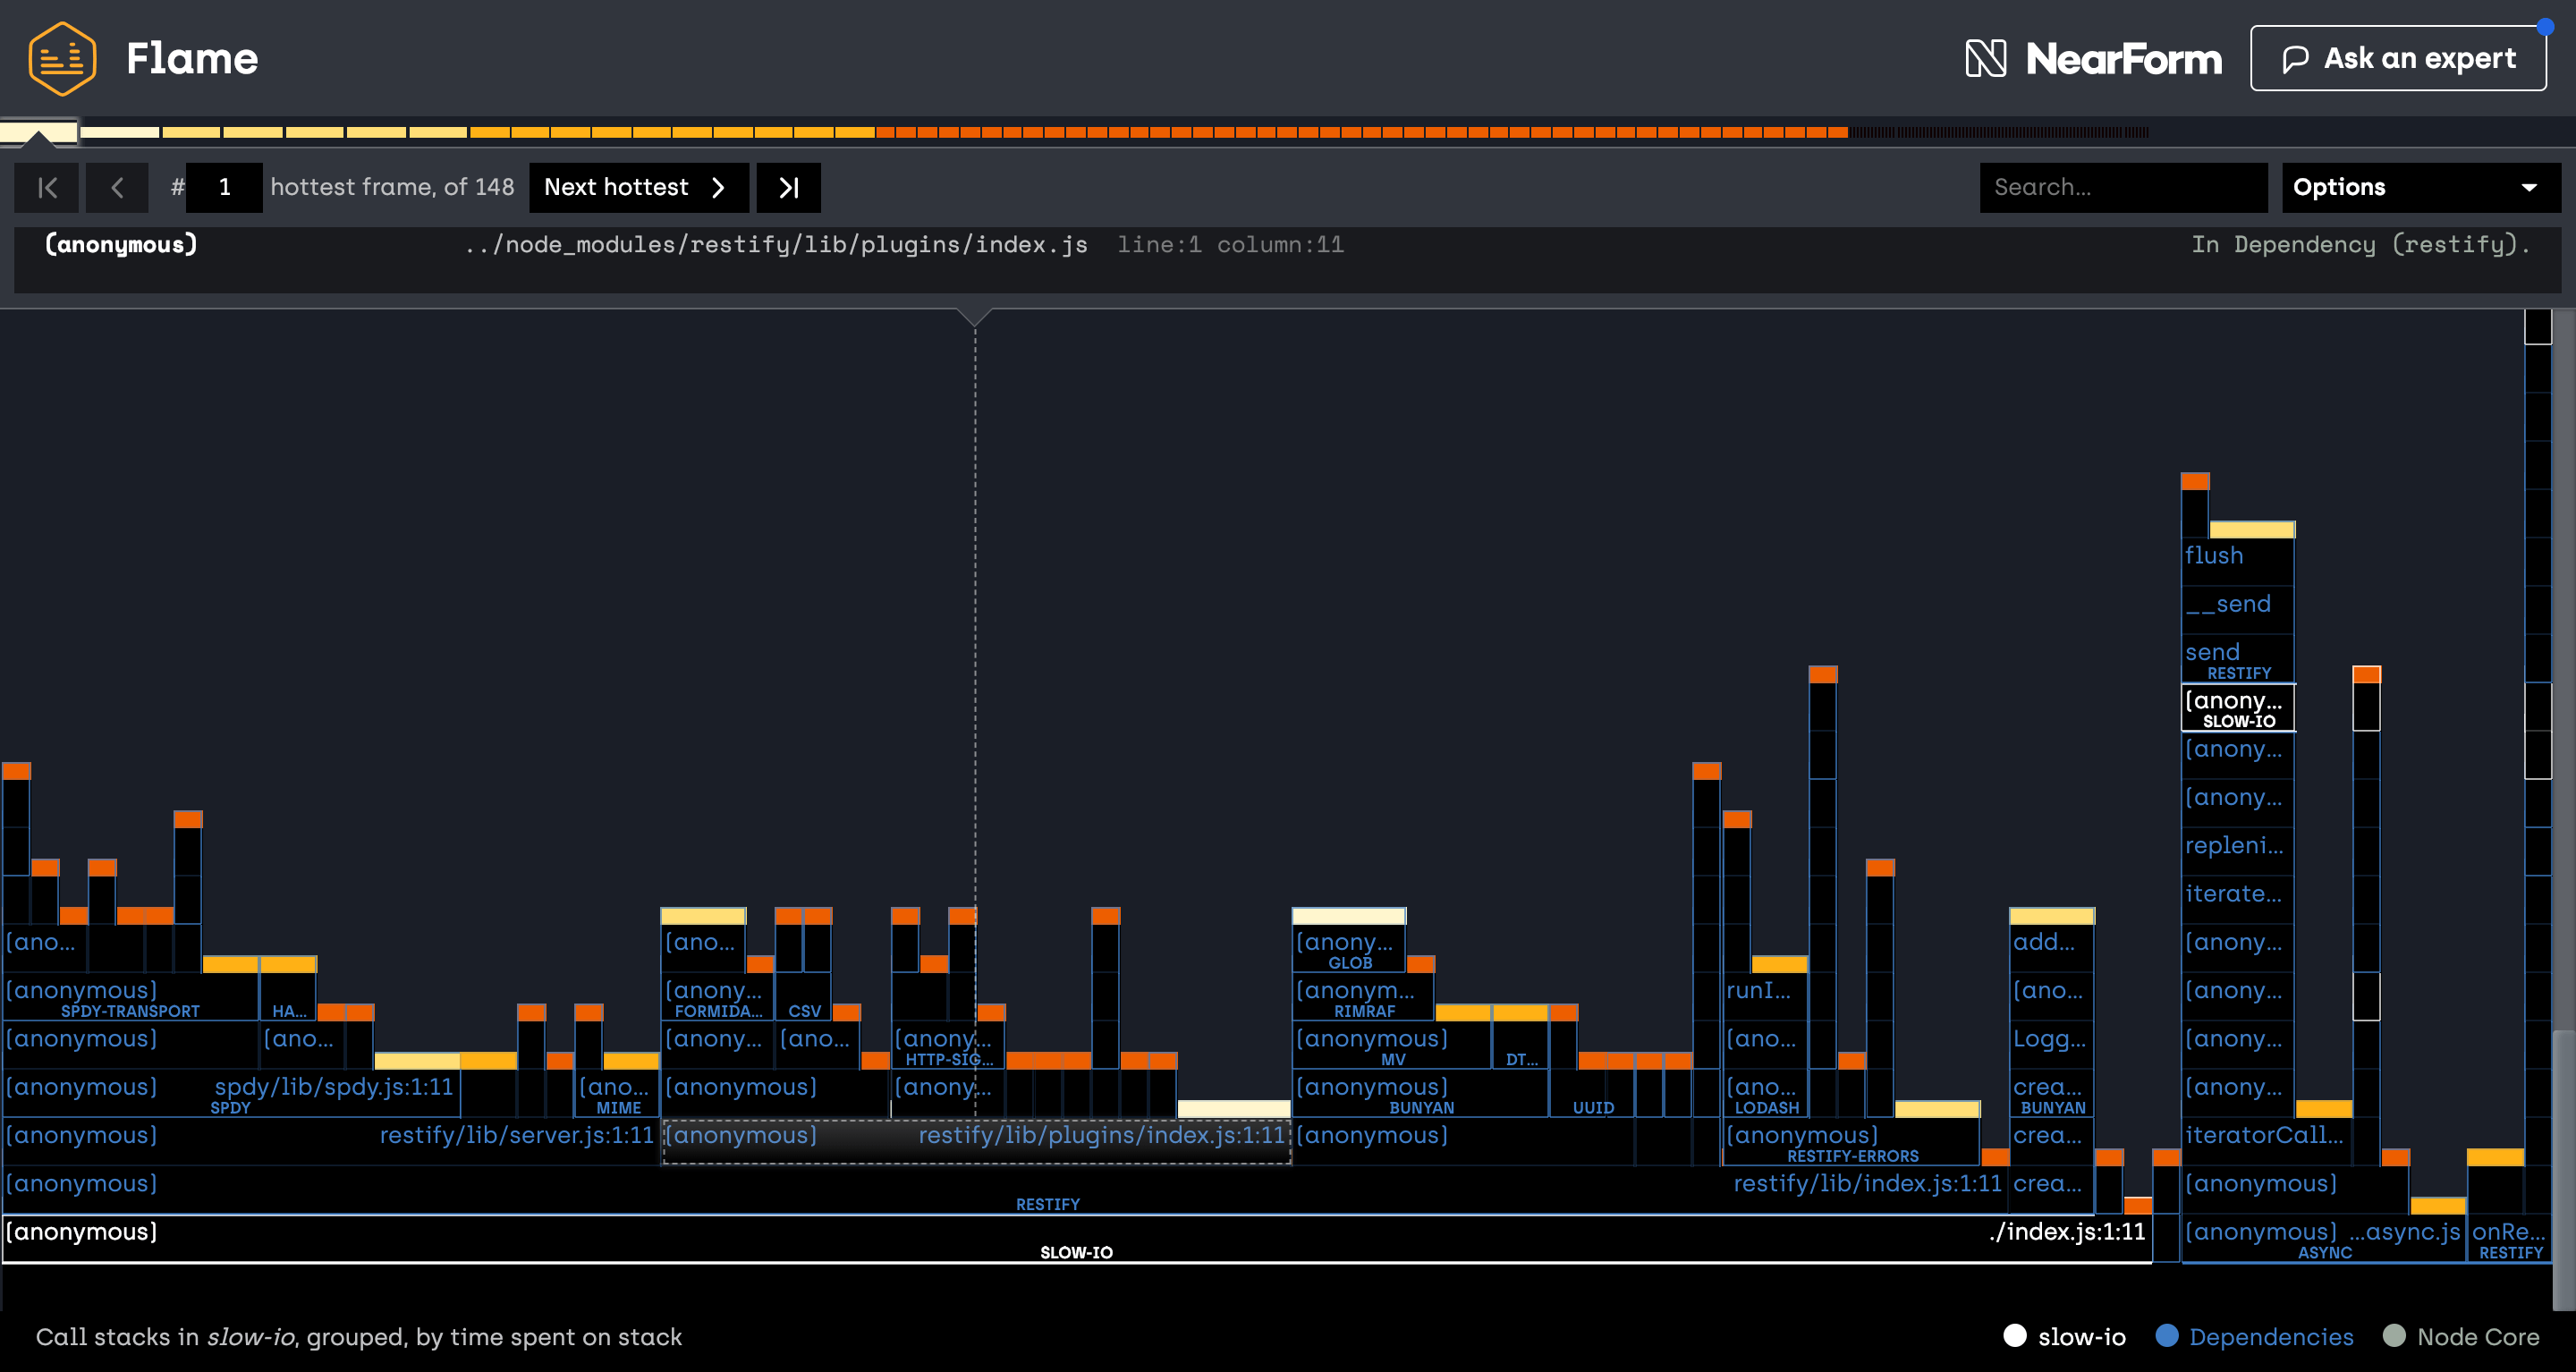The image size is (2576, 1372).
Task: Click the Next hottest chevron arrow
Action: [x=718, y=187]
